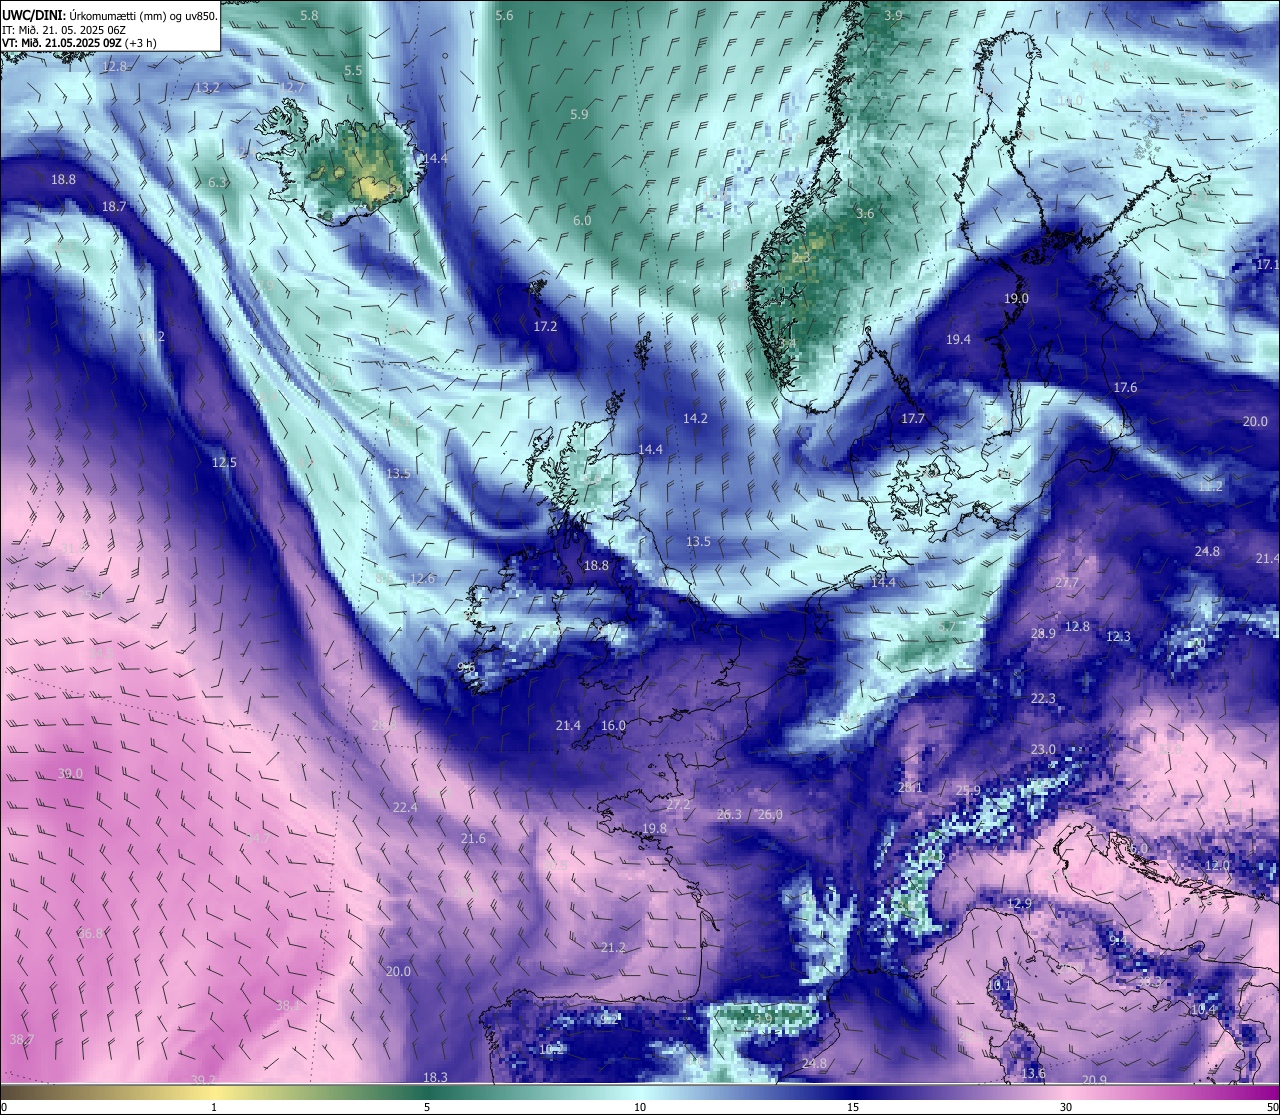
Task: Click the 15 tick on the color scale
Action: [853, 1107]
